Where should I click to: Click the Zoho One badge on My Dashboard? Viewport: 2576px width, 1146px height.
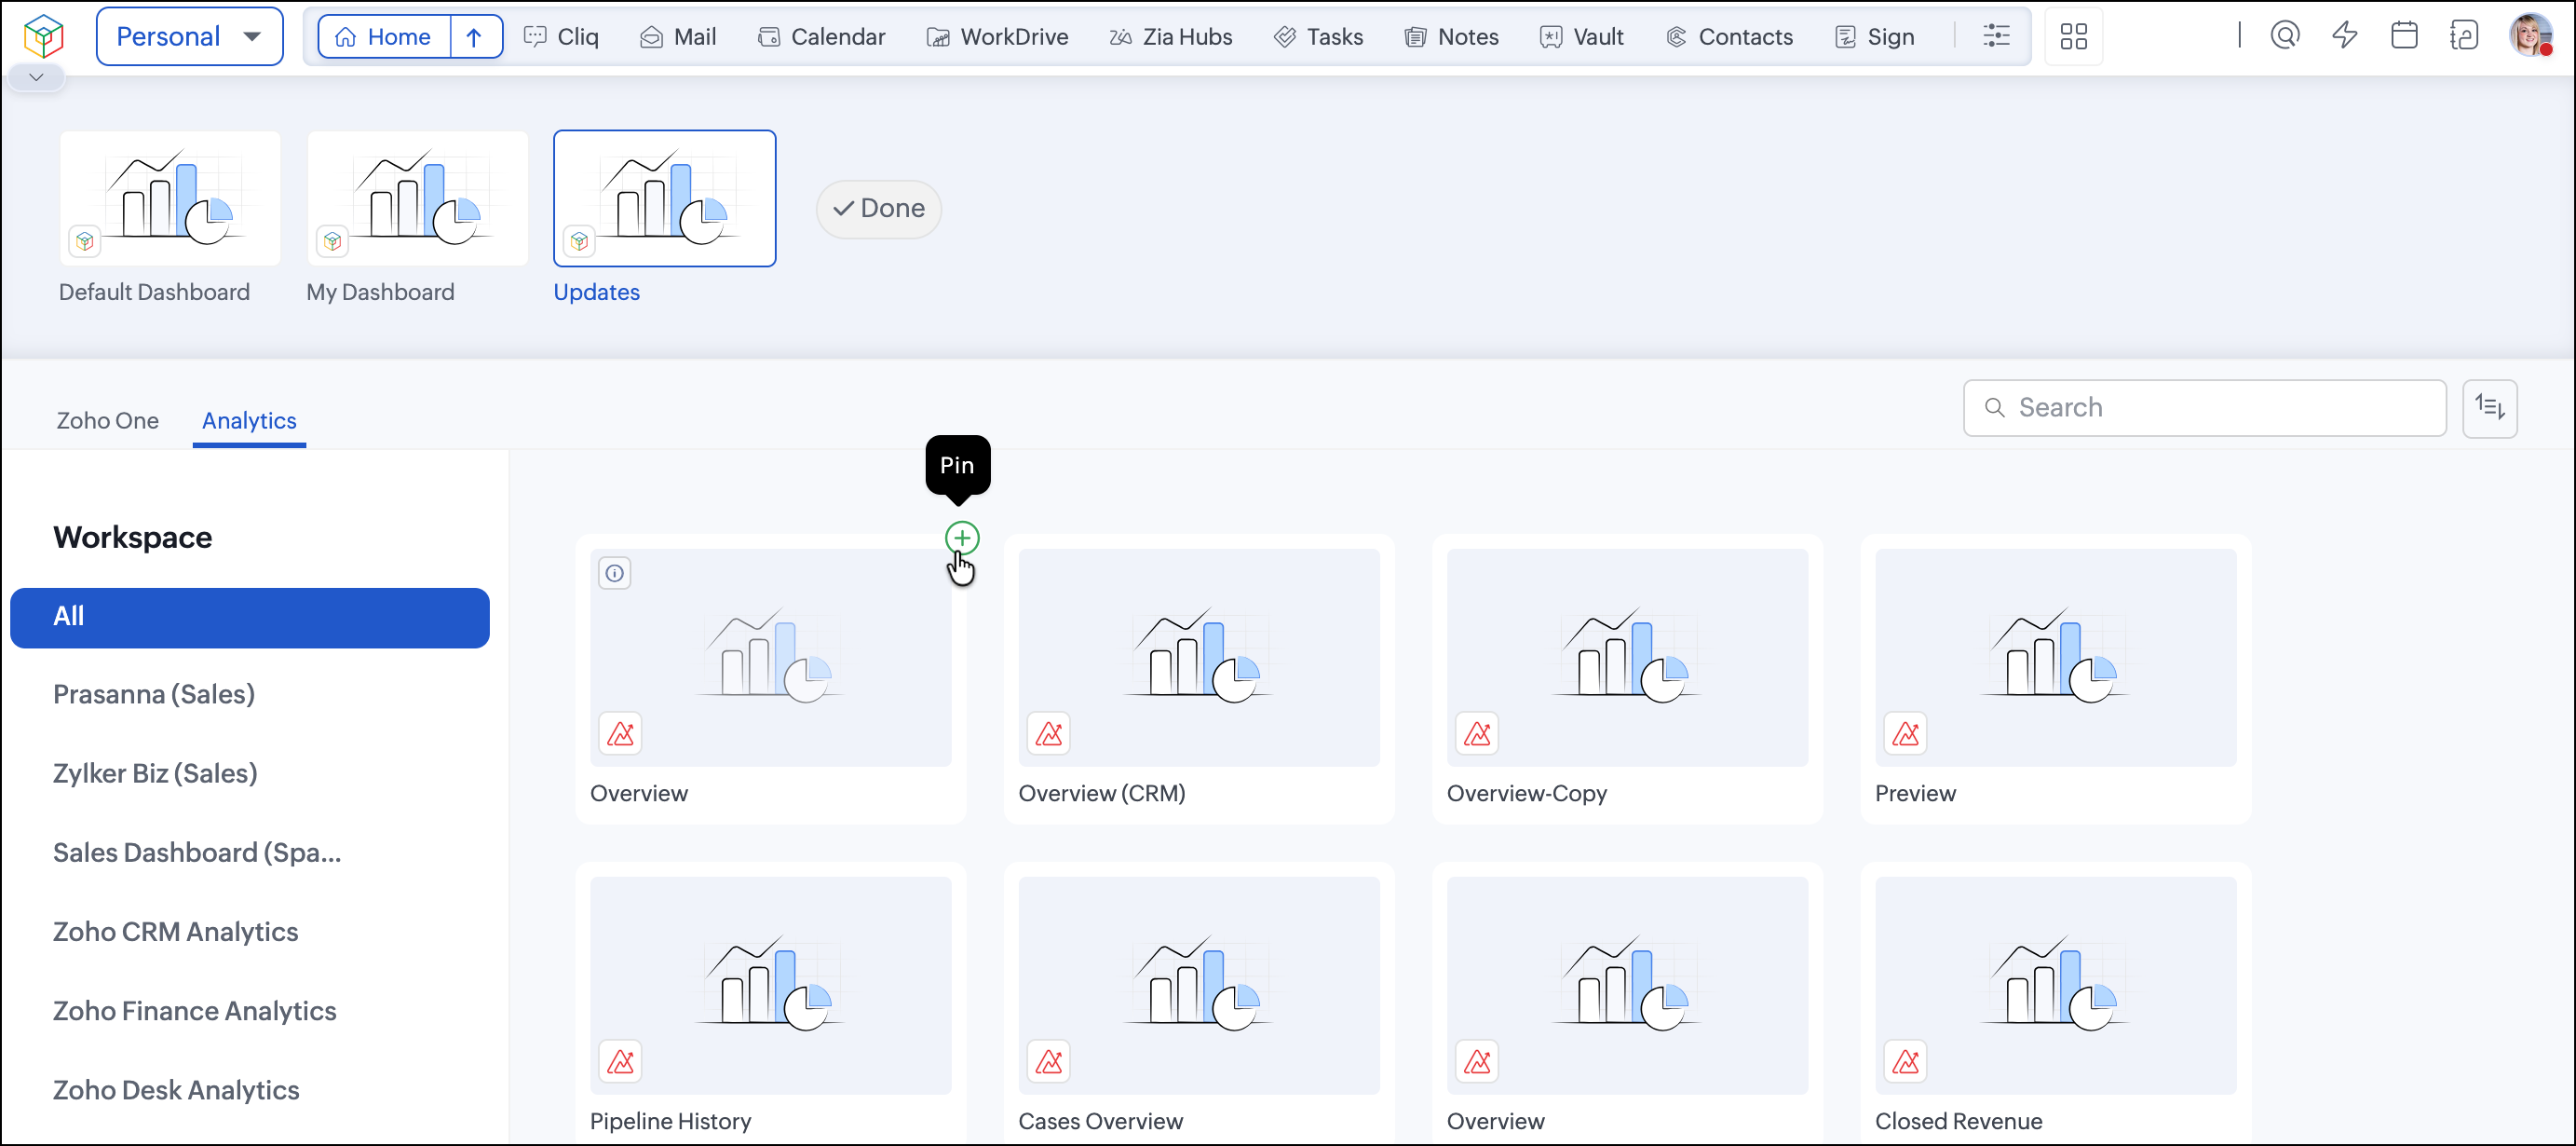pos(333,241)
